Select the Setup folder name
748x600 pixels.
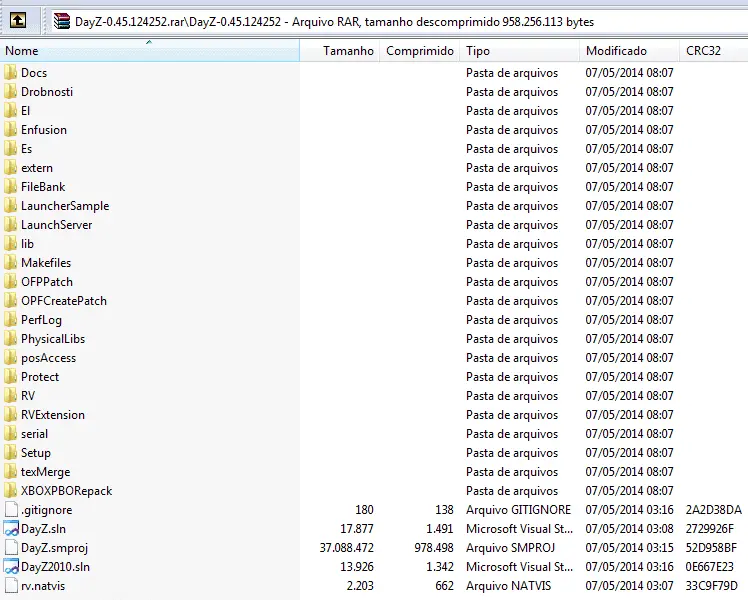[36, 453]
